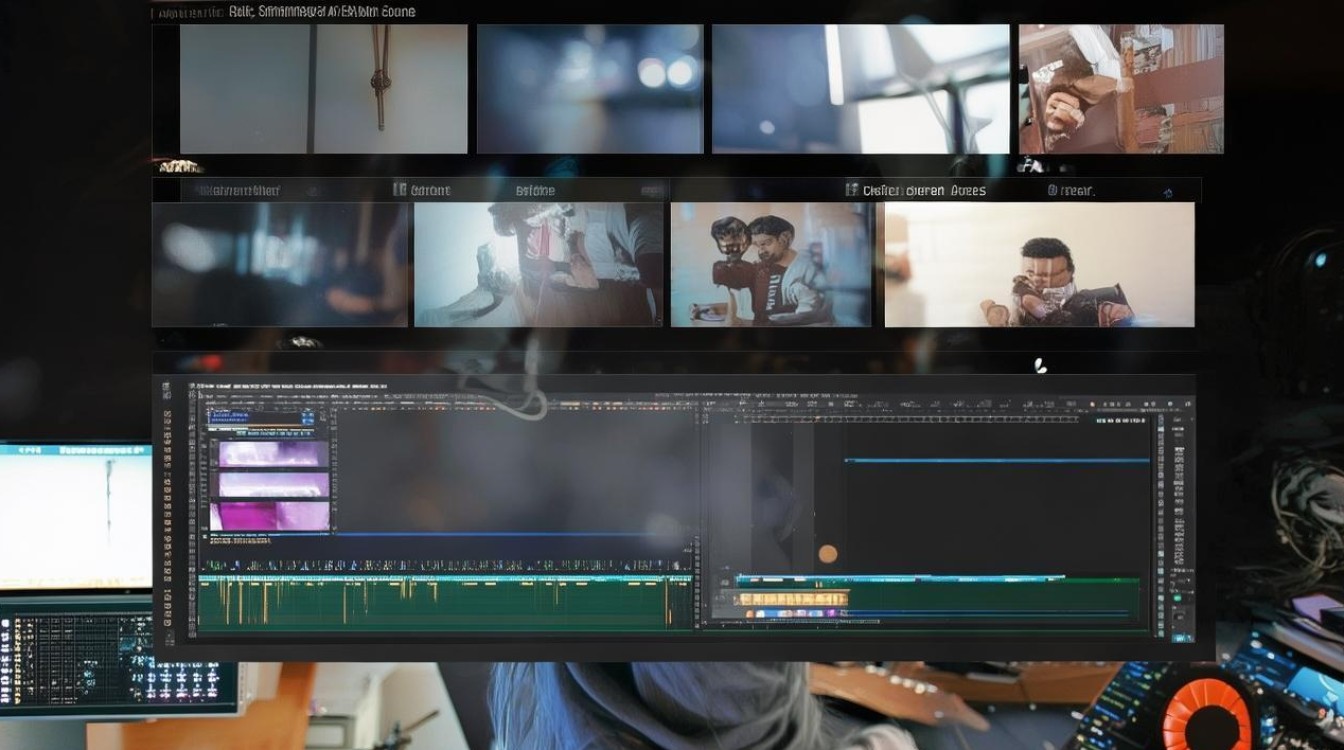Click the icon beside "Cisfien cieren" label
The width and height of the screenshot is (1344, 750).
(852, 189)
